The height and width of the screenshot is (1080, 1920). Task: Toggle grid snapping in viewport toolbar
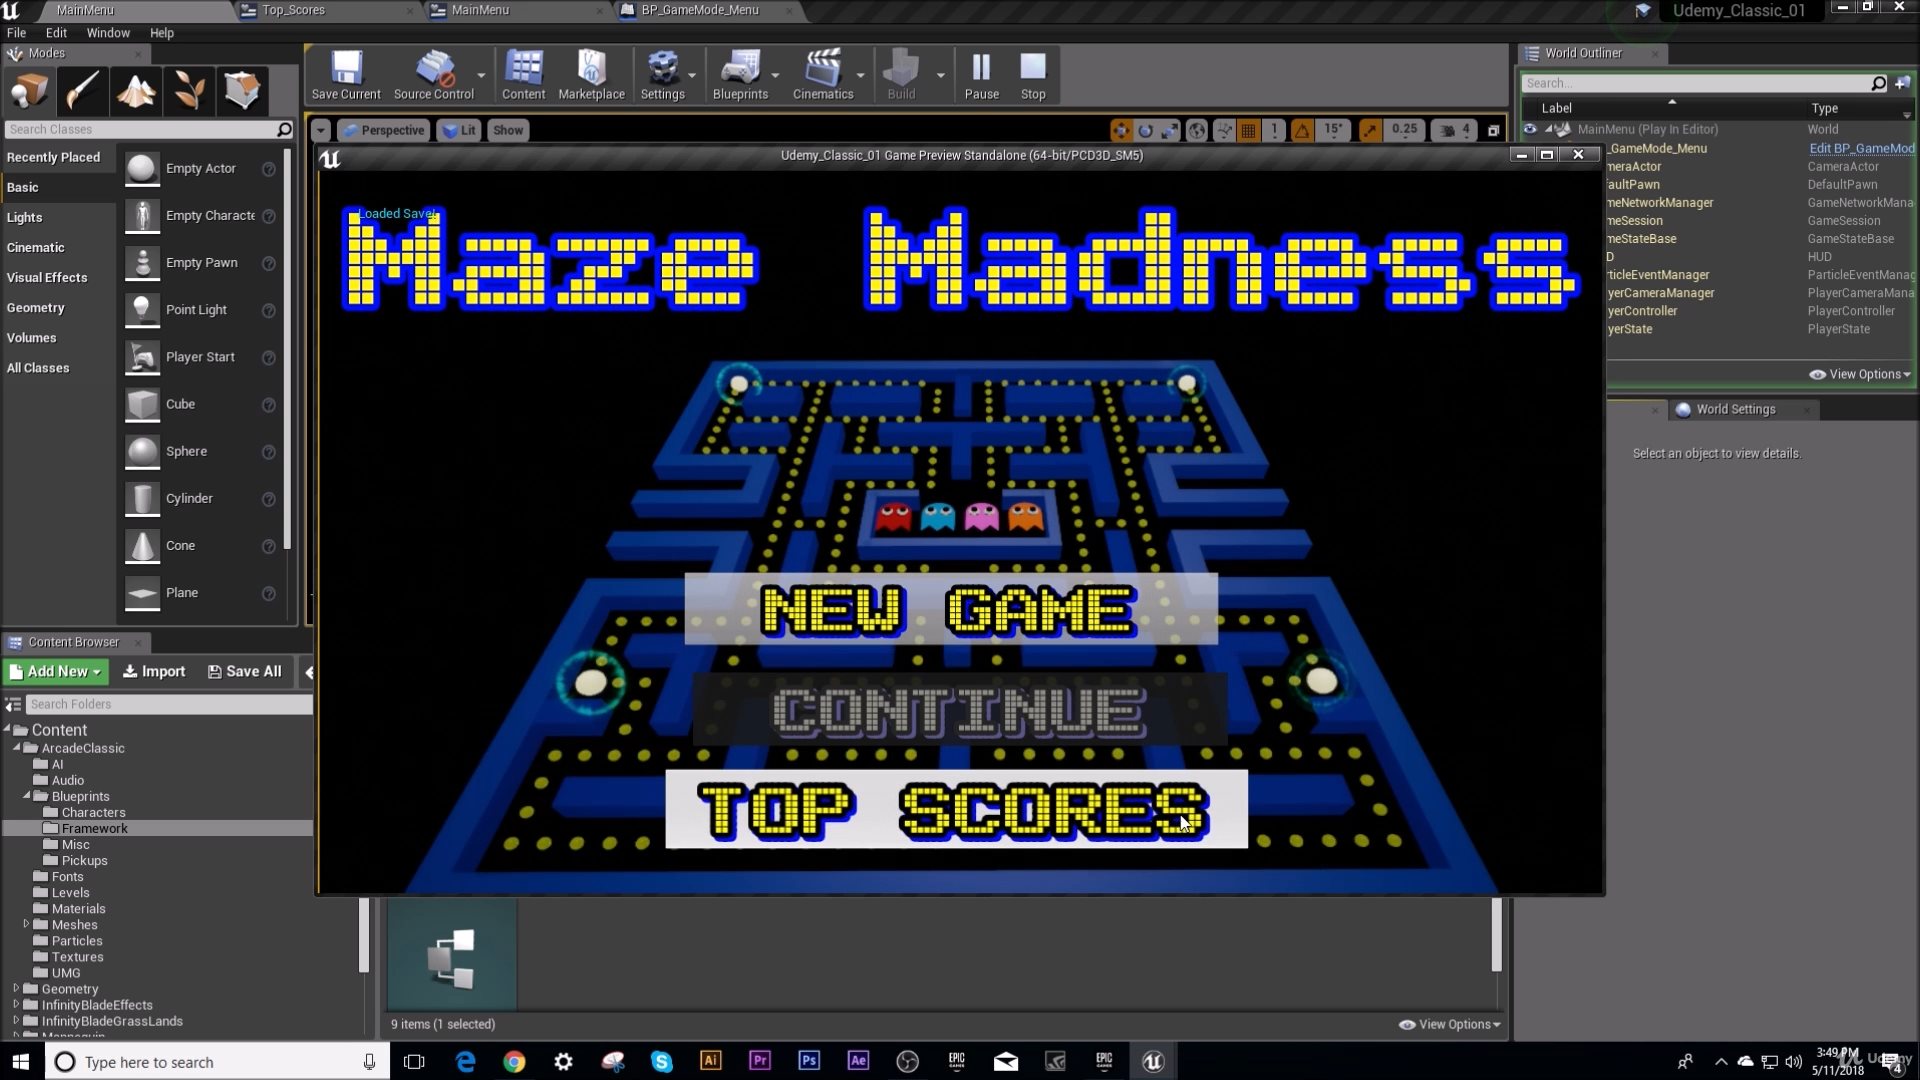[x=1249, y=130]
